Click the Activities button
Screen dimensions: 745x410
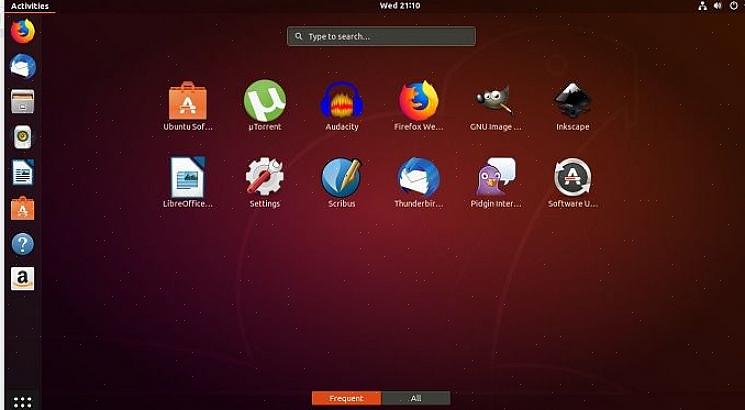click(x=29, y=6)
